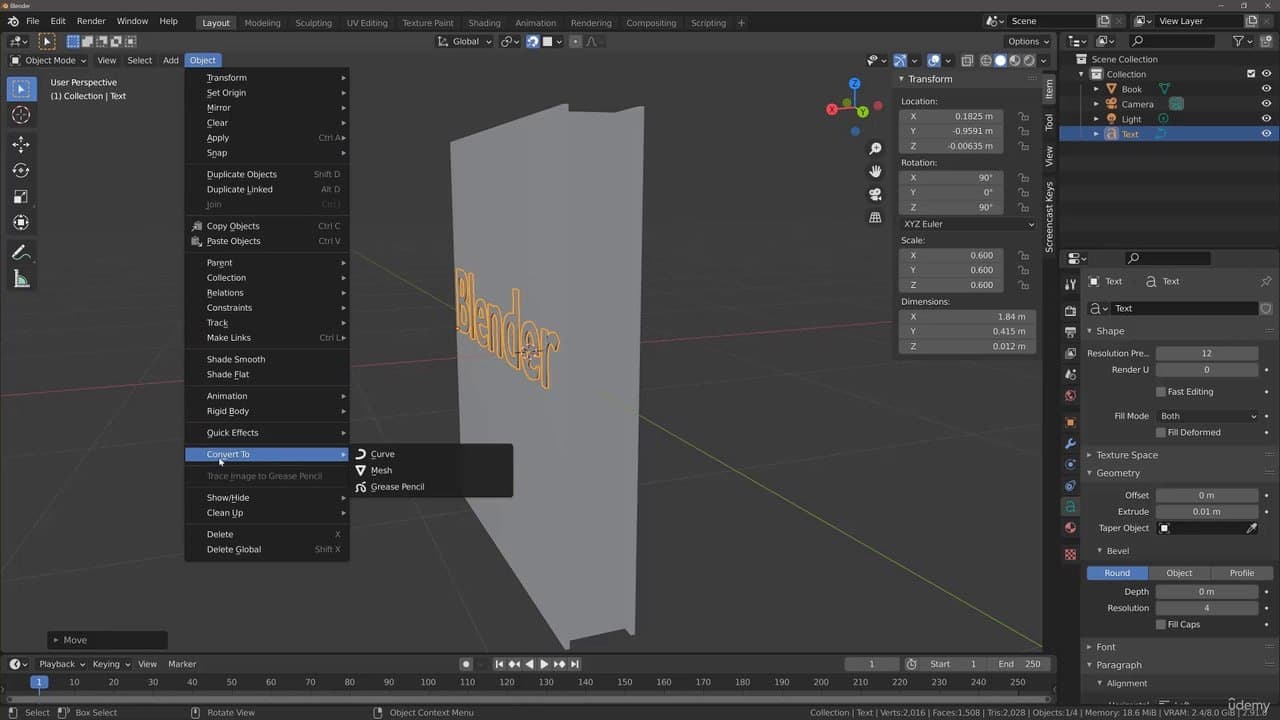Select the Cursor tool in left toolbar
This screenshot has width=1280, height=720.
[21, 115]
